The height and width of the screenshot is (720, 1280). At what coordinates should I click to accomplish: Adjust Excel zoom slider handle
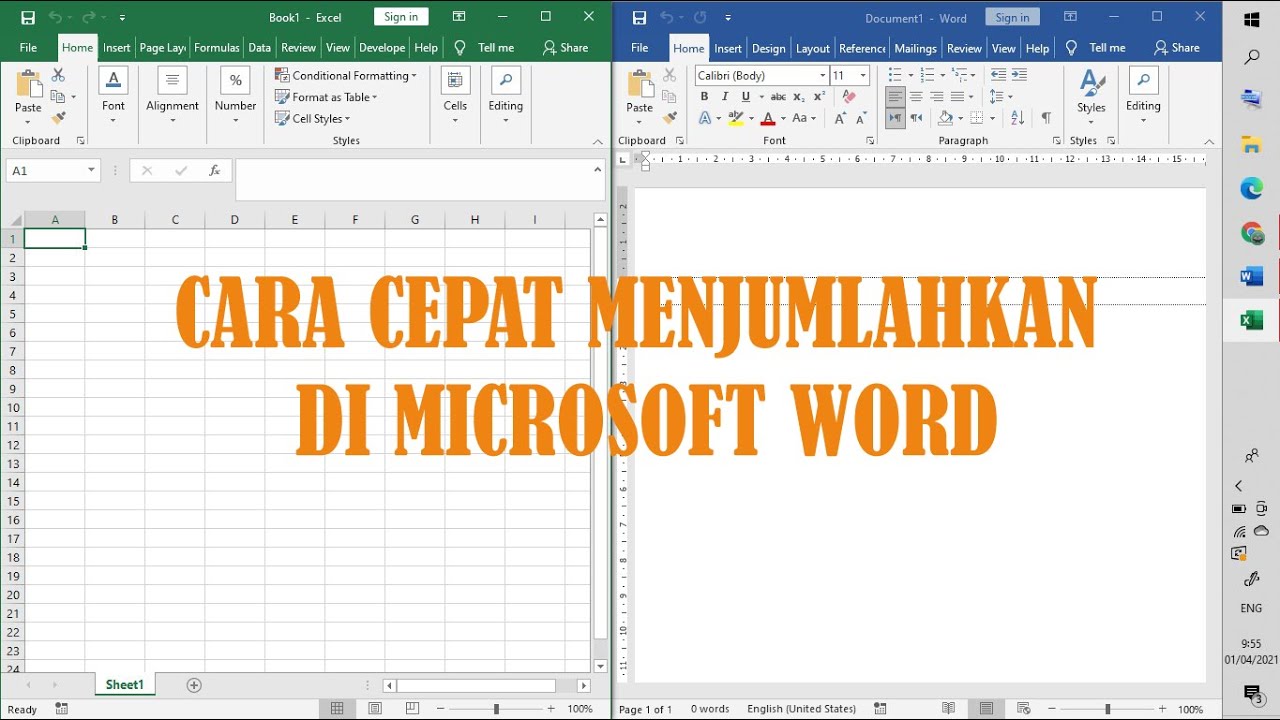pos(496,709)
